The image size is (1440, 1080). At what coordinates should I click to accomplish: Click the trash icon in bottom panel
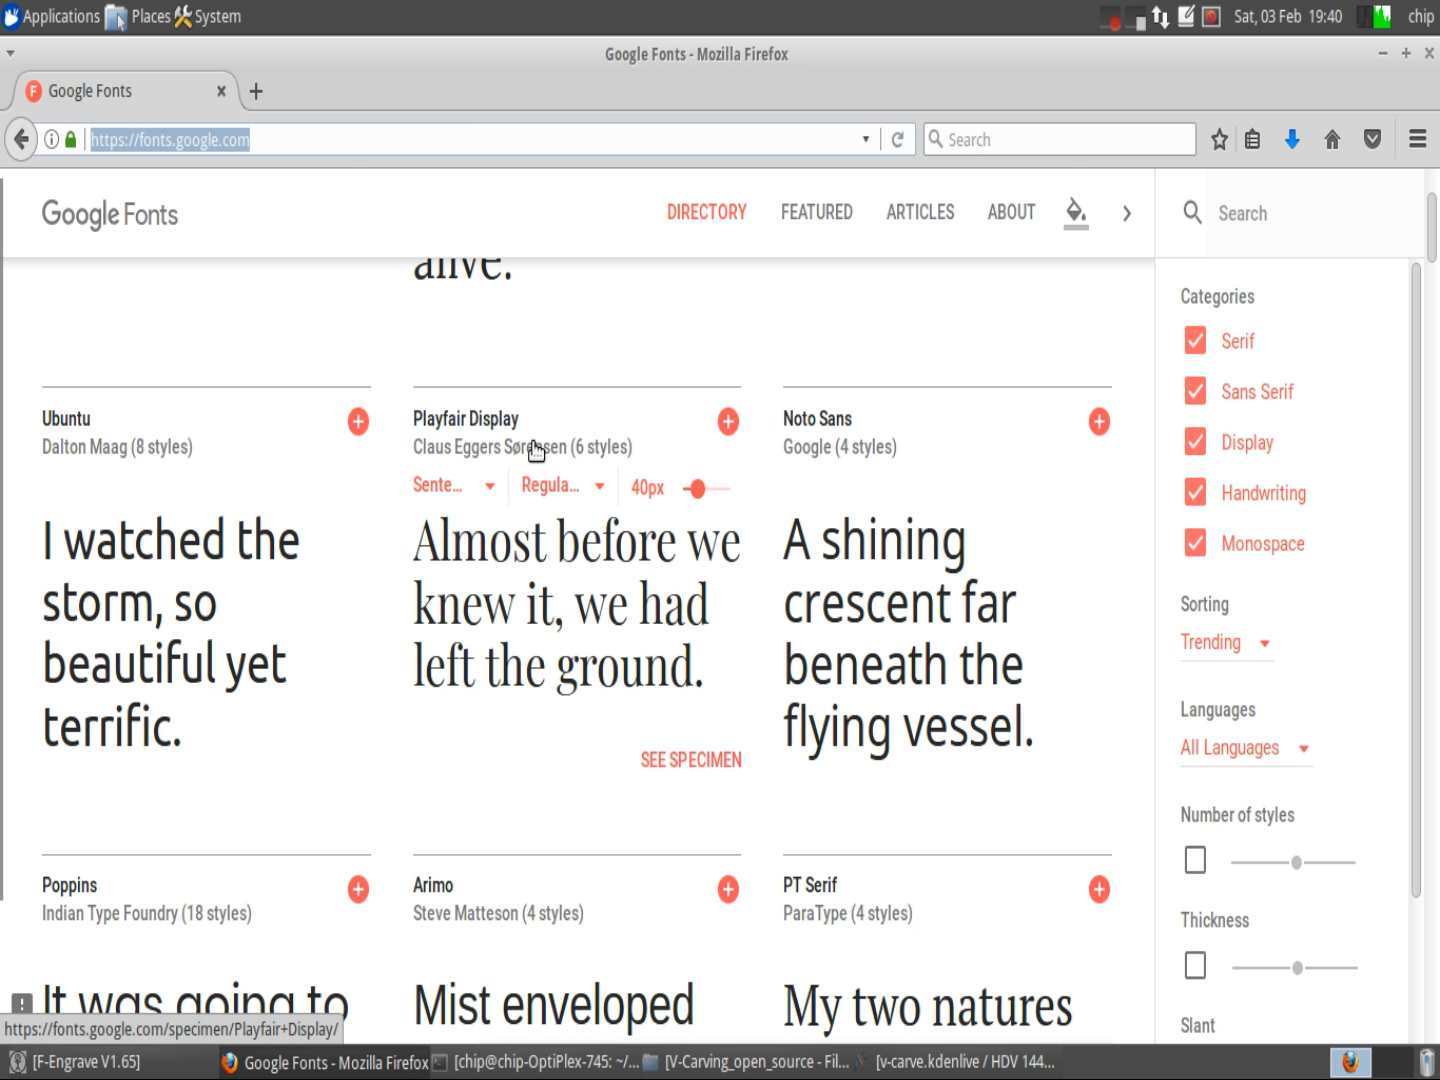point(1427,1062)
